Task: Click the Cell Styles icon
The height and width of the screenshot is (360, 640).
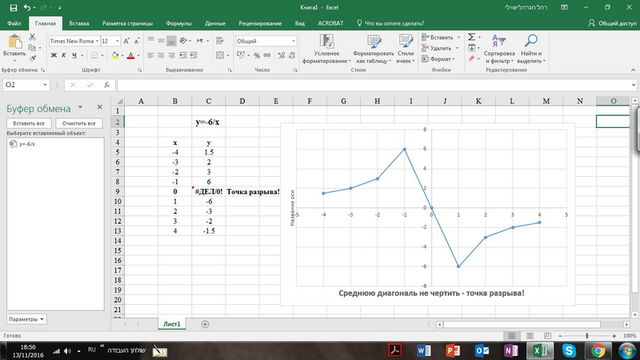Action: pyautogui.click(x=406, y=42)
